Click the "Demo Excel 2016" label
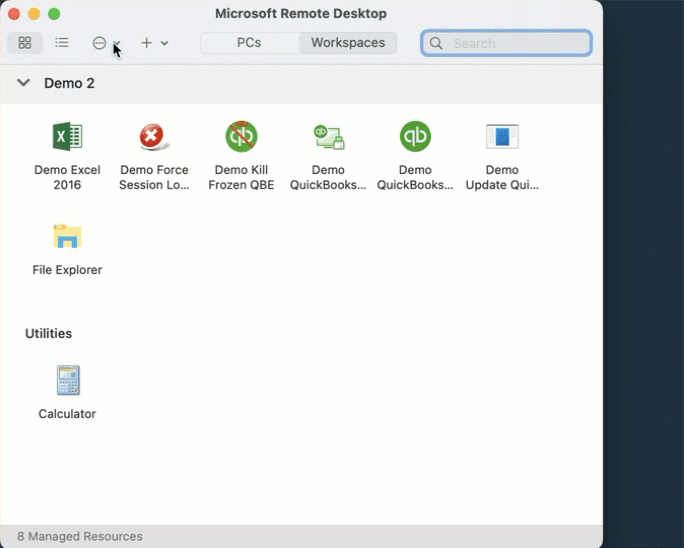684x548 pixels. pyautogui.click(x=67, y=177)
